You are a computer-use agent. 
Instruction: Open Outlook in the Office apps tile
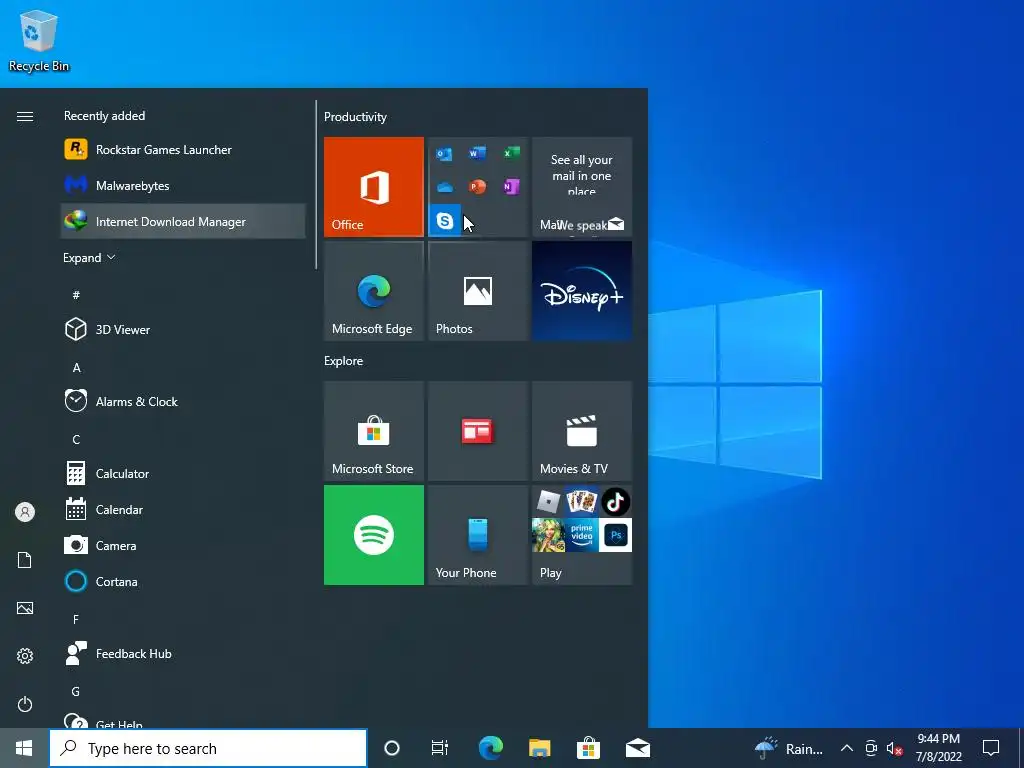point(445,154)
